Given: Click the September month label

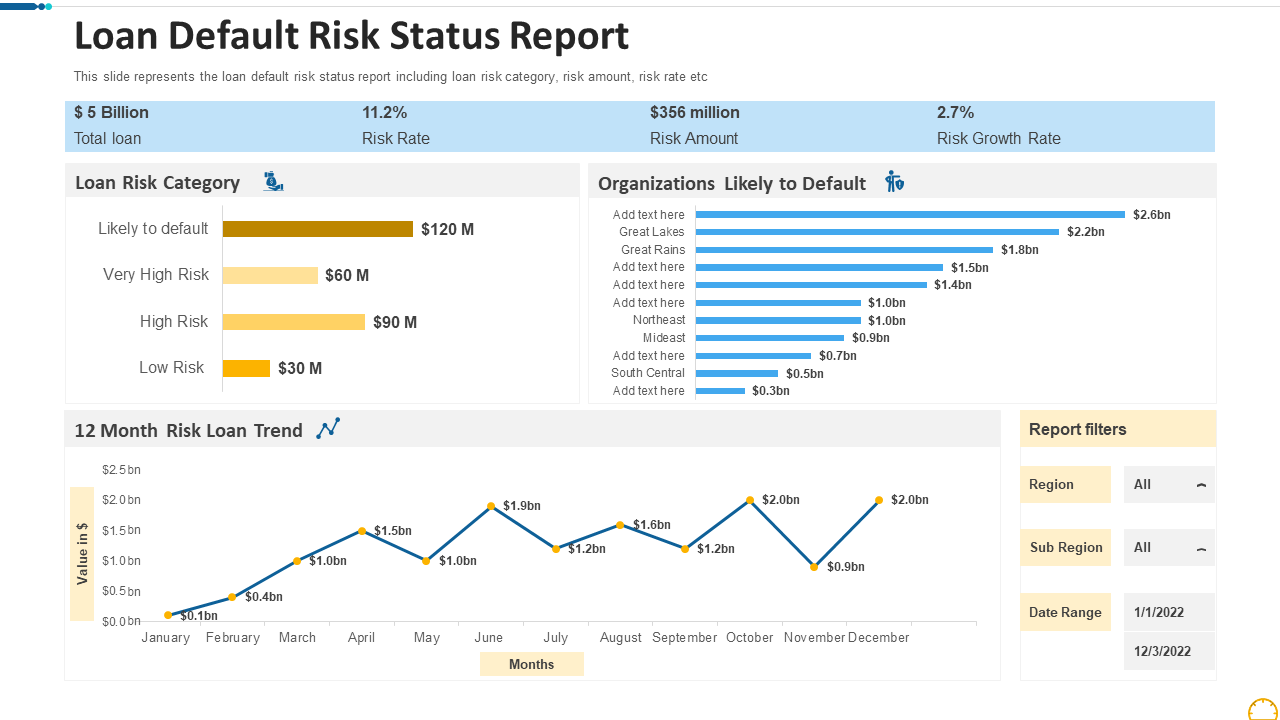Looking at the screenshot, I should pyautogui.click(x=685, y=638).
